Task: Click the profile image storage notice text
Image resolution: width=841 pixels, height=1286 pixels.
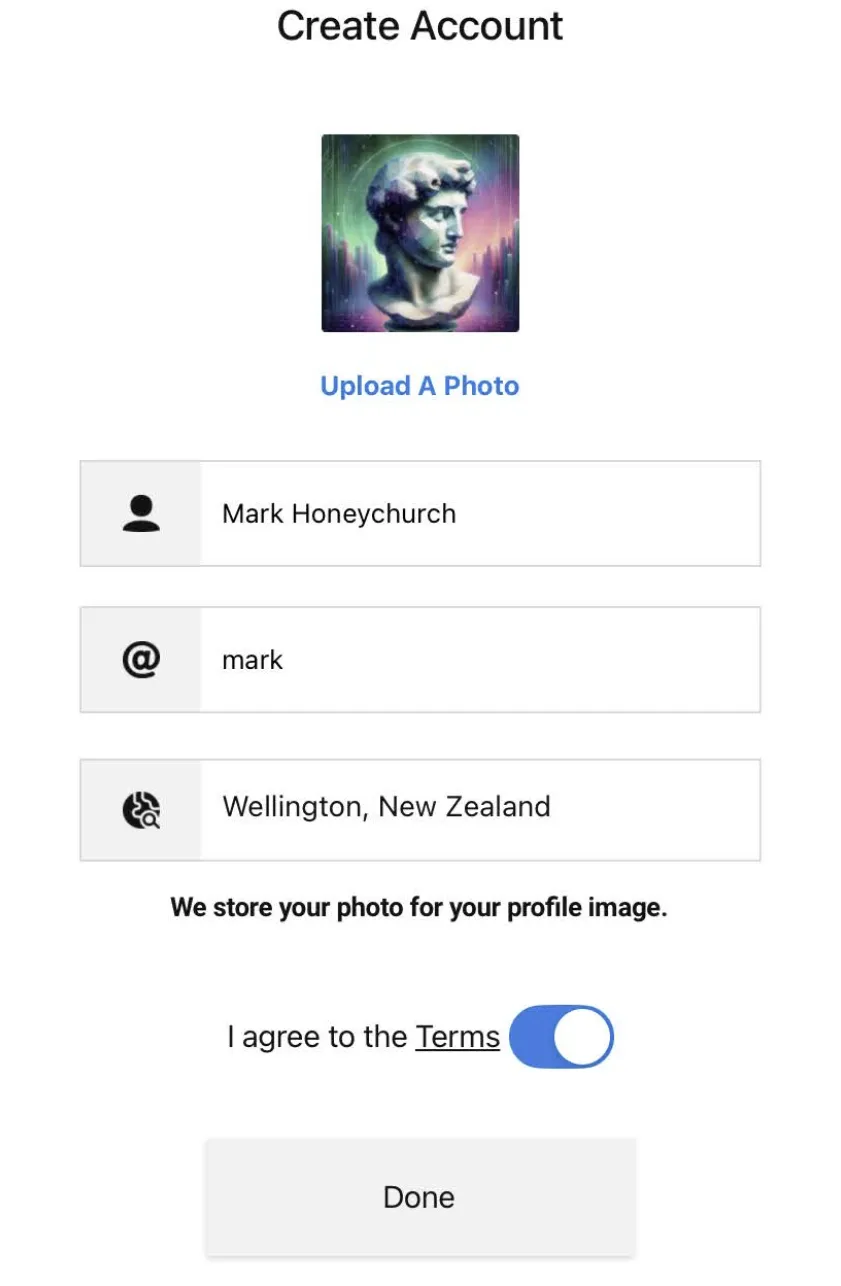Action: (419, 908)
